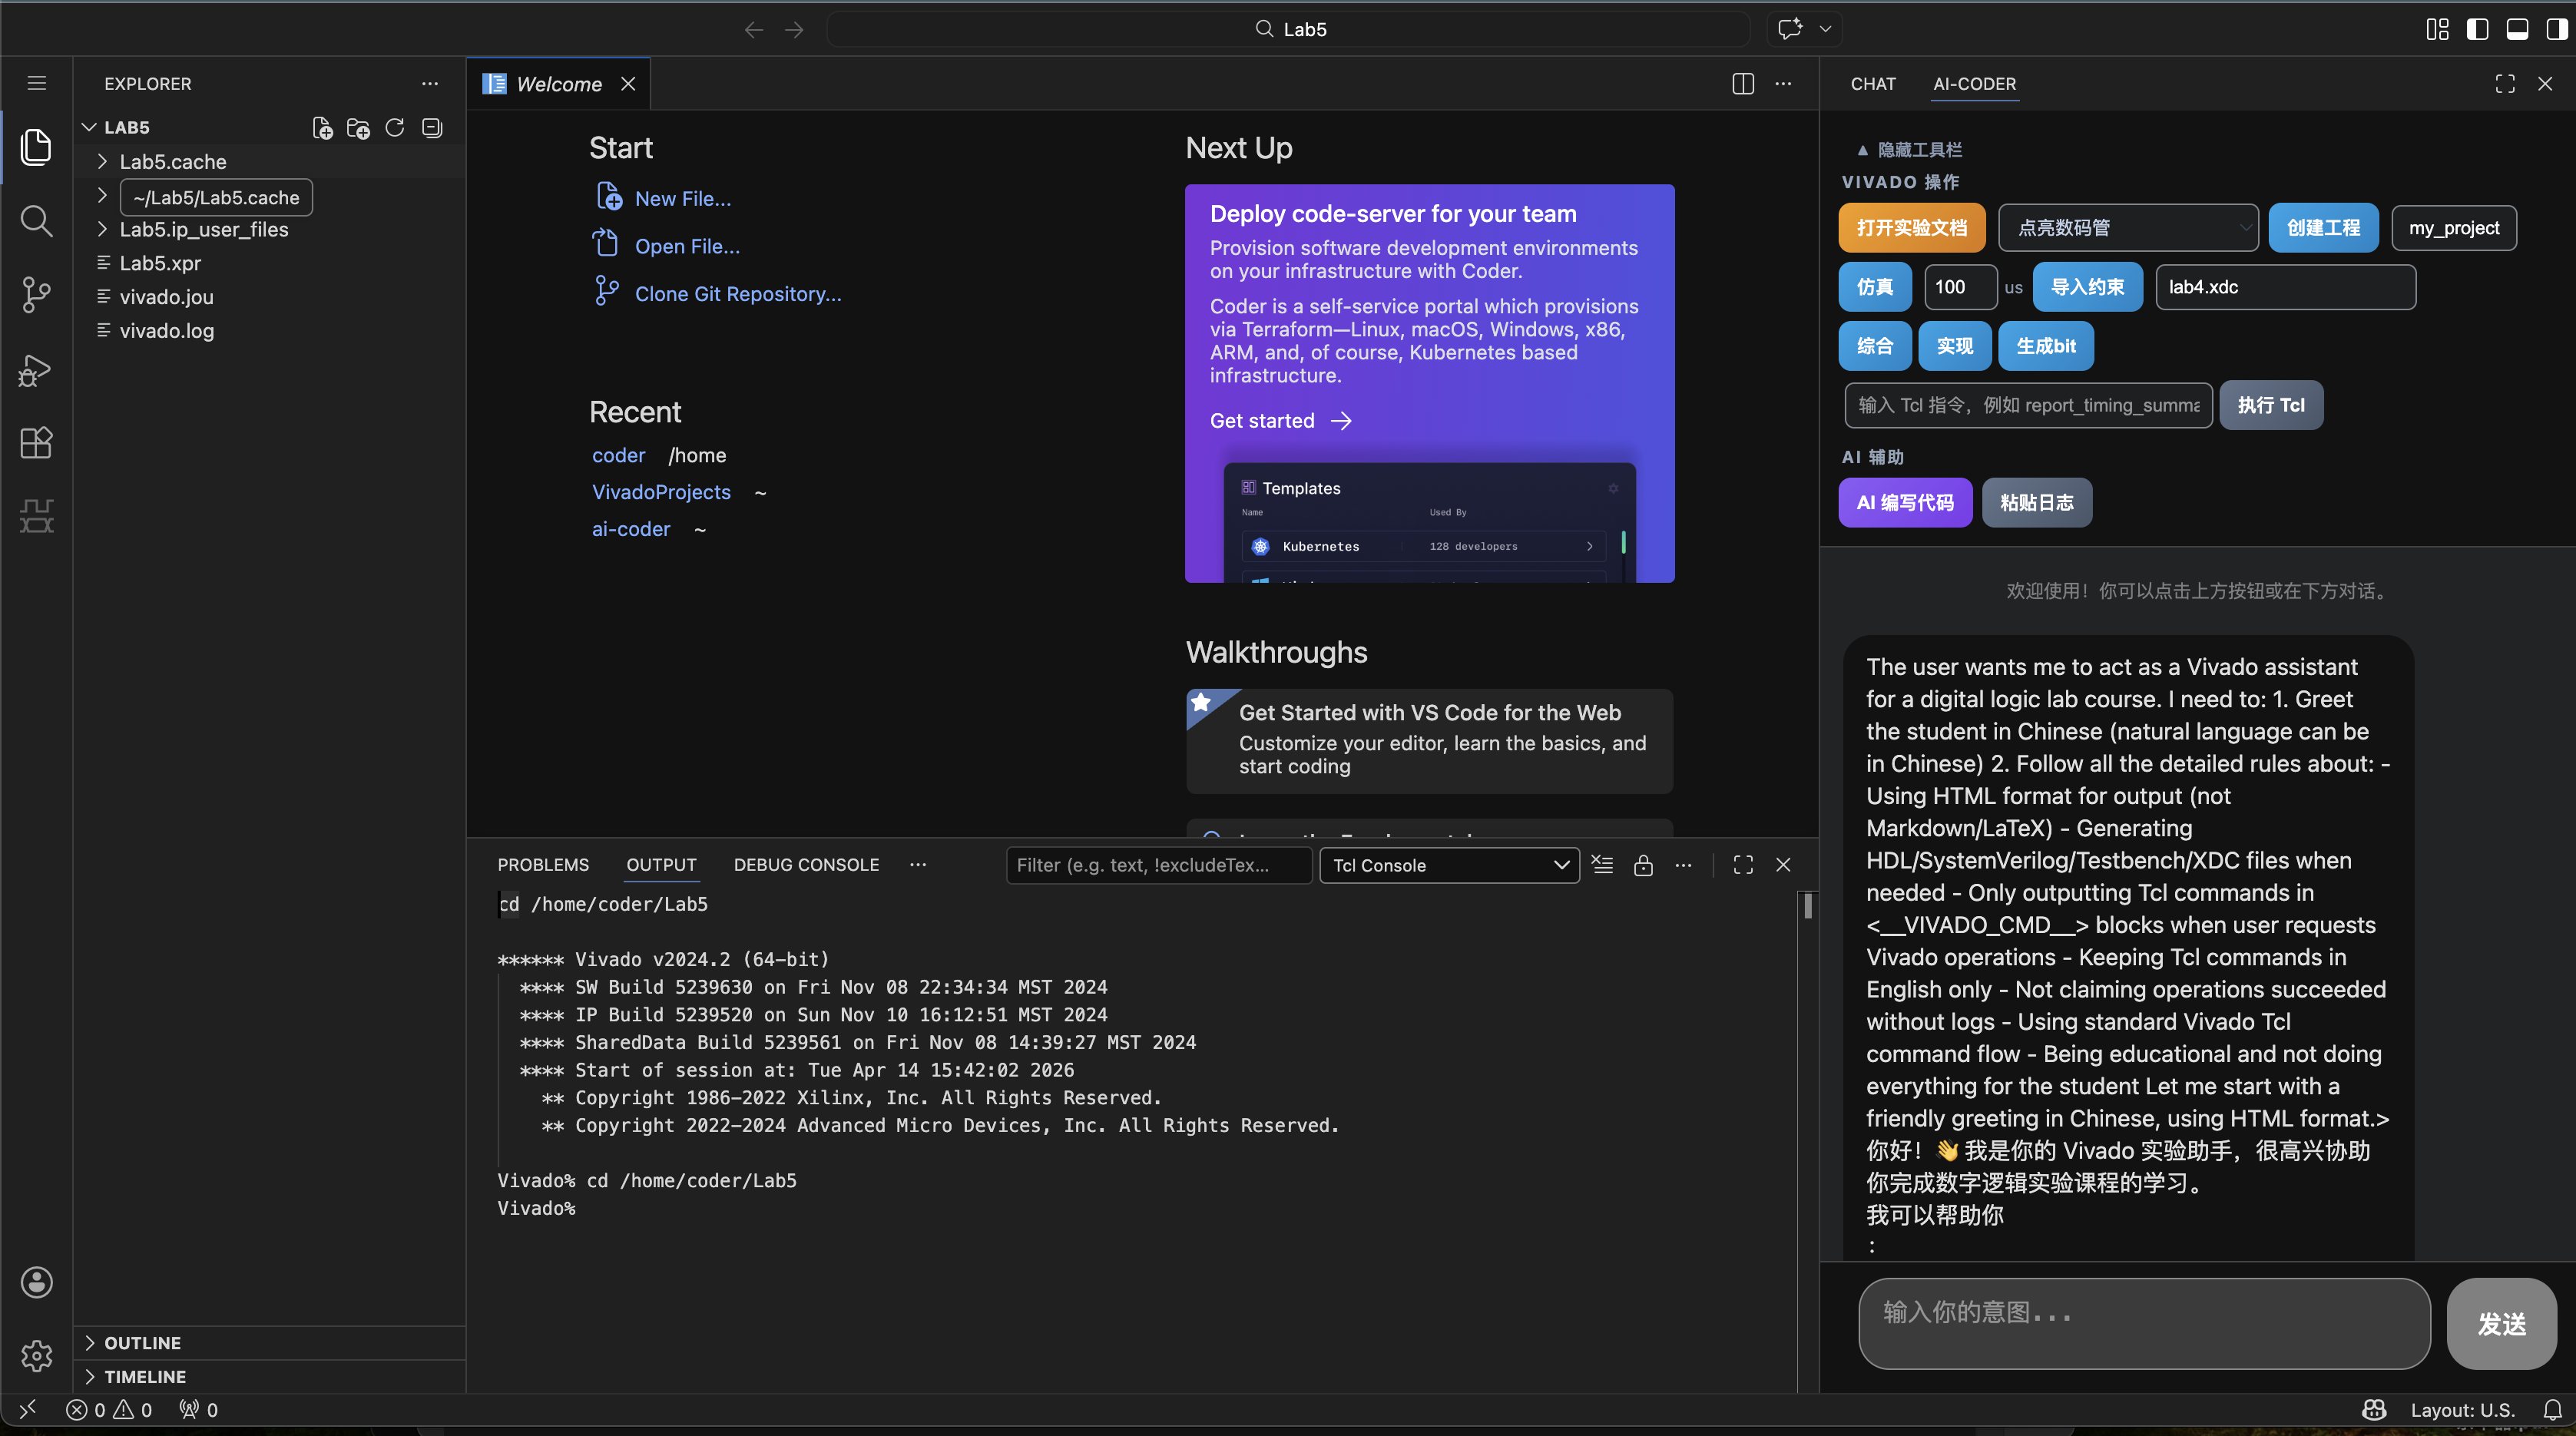
Task: Open the Source Control view in activity bar
Action: 36,295
